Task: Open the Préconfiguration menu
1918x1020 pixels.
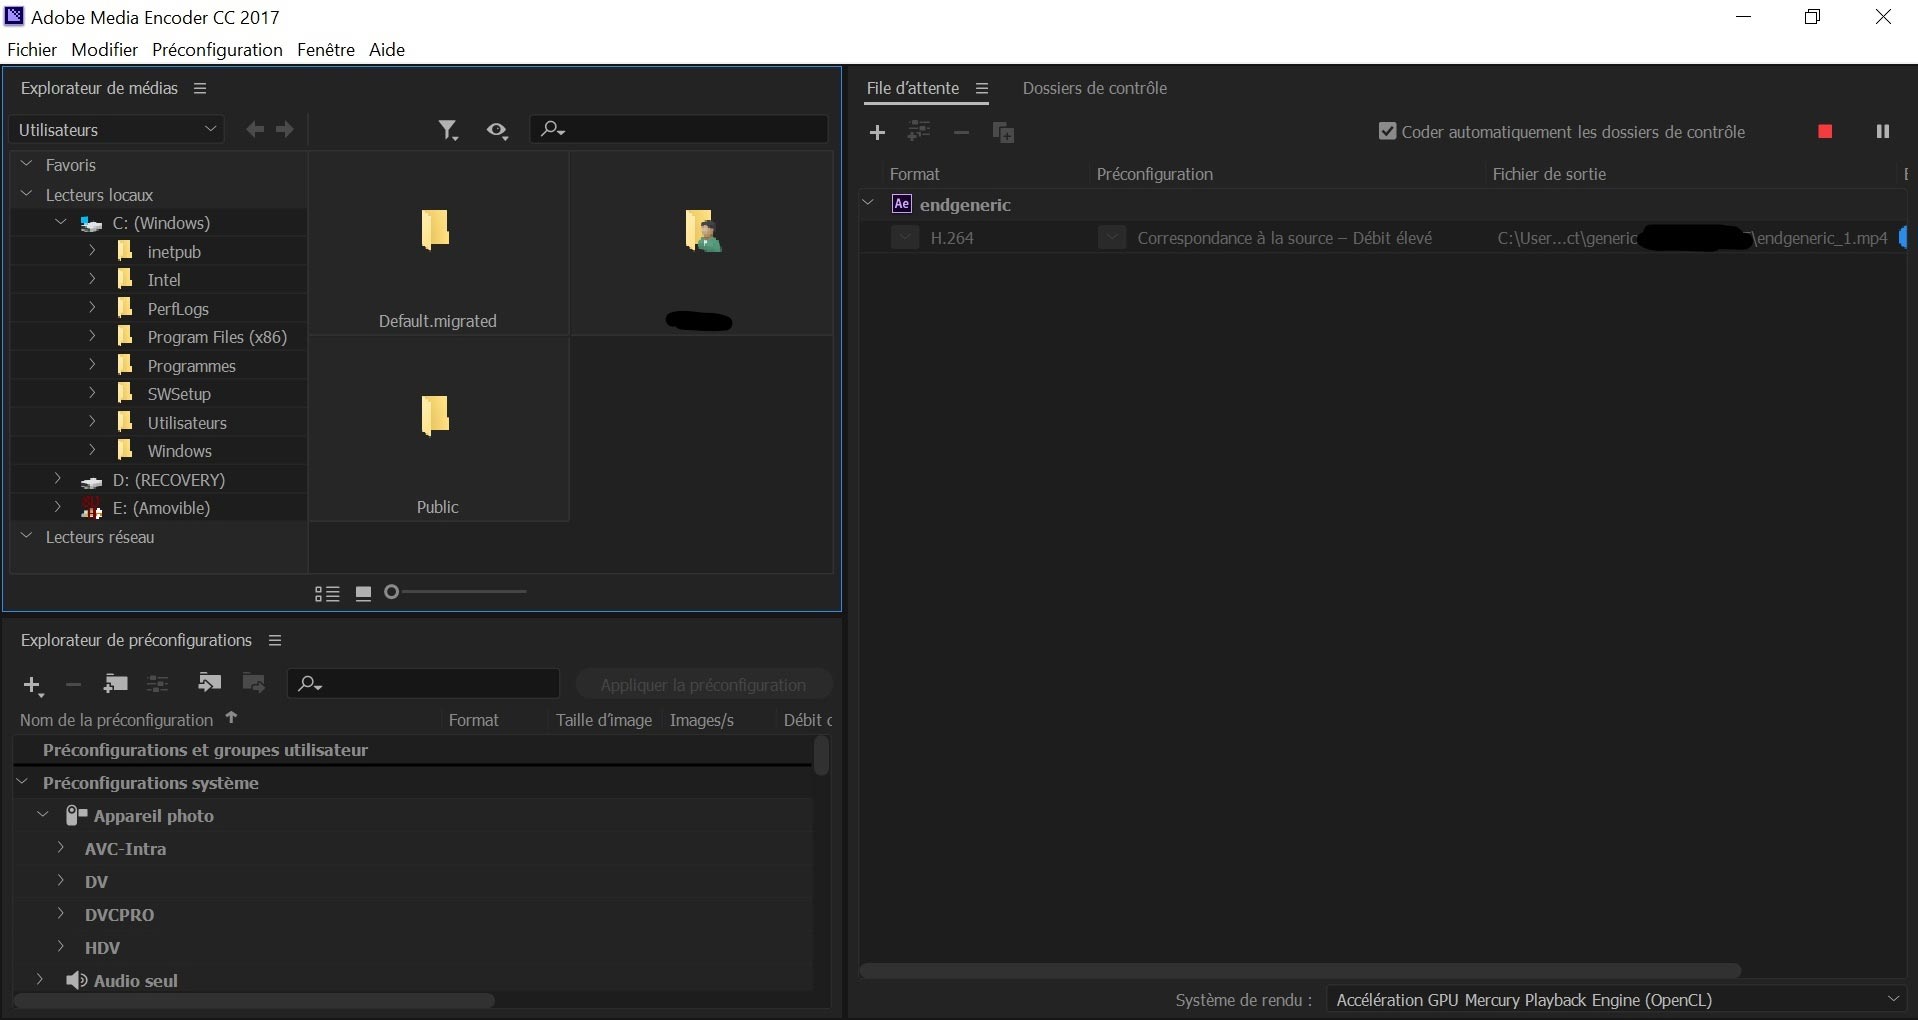Action: coord(217,49)
